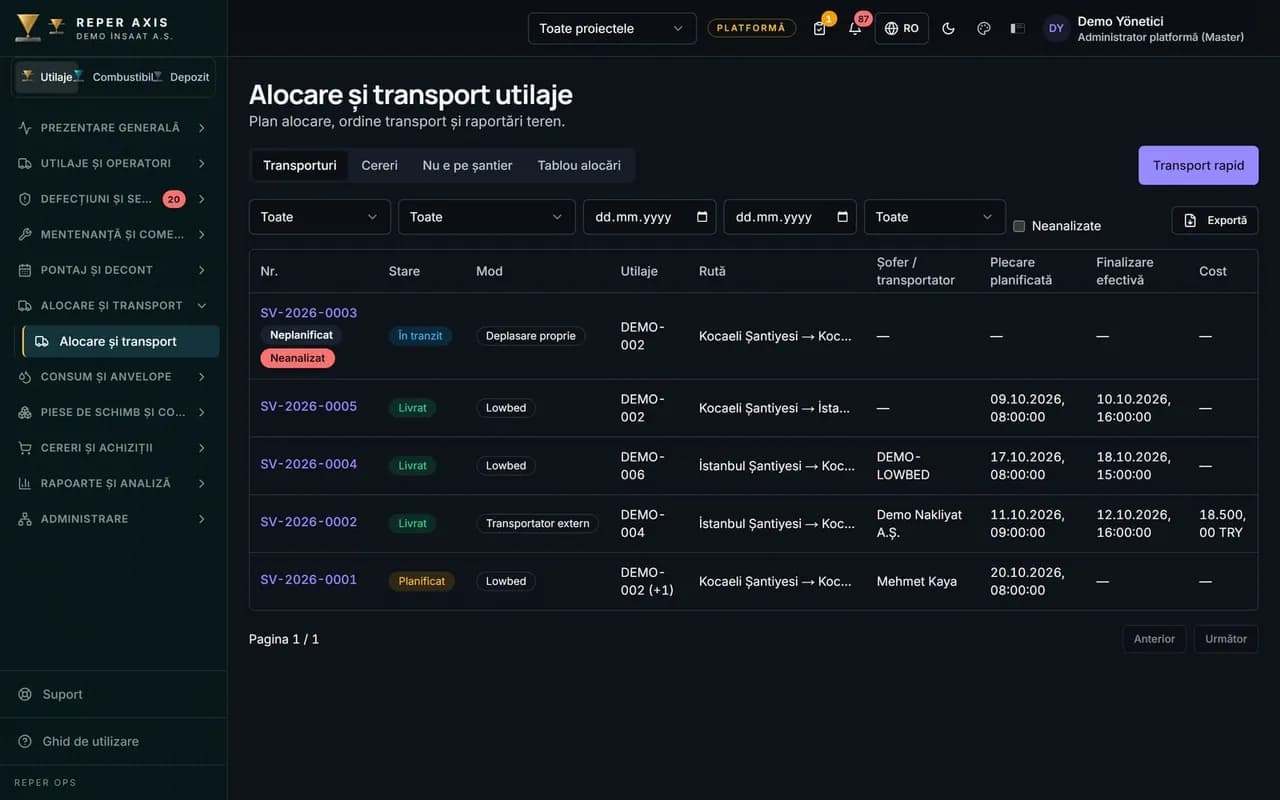This screenshot has width=1280, height=800.
Task: Open the middle Toate filter dropdown
Action: 486,217
